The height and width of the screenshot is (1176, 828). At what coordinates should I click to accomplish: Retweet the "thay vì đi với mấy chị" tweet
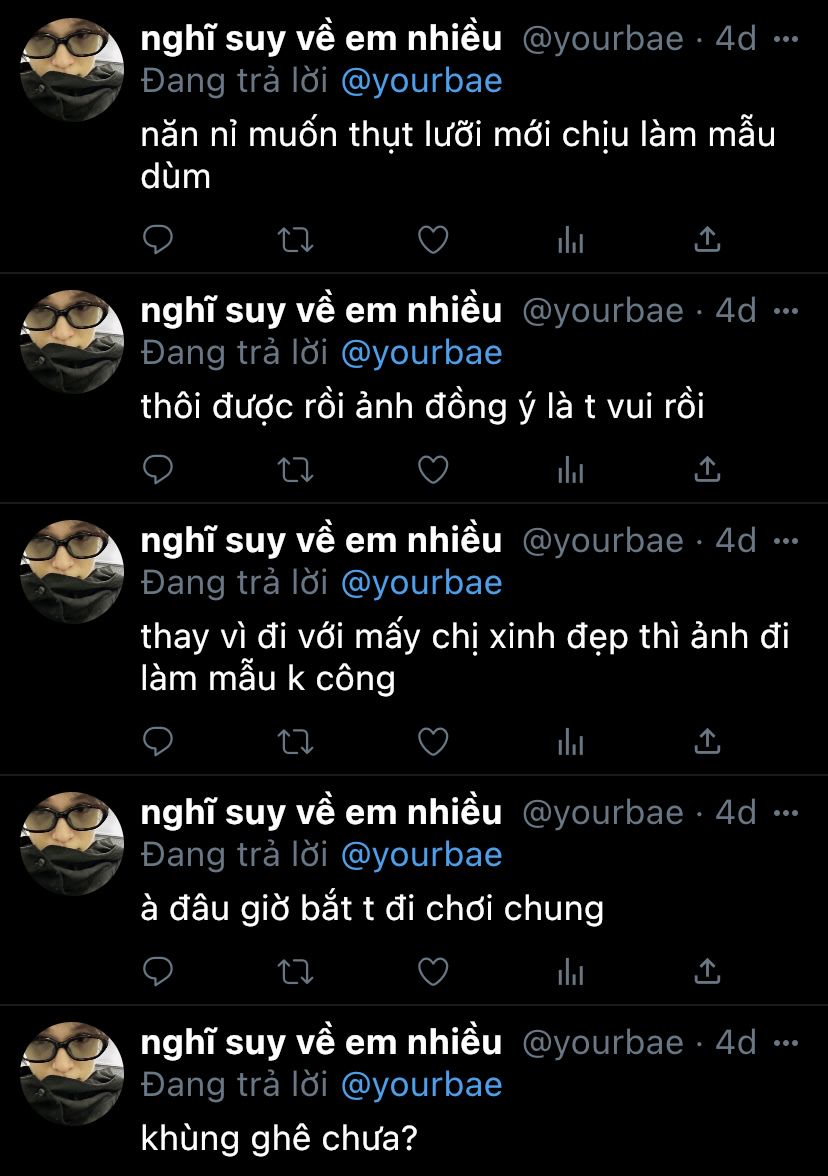tap(296, 742)
